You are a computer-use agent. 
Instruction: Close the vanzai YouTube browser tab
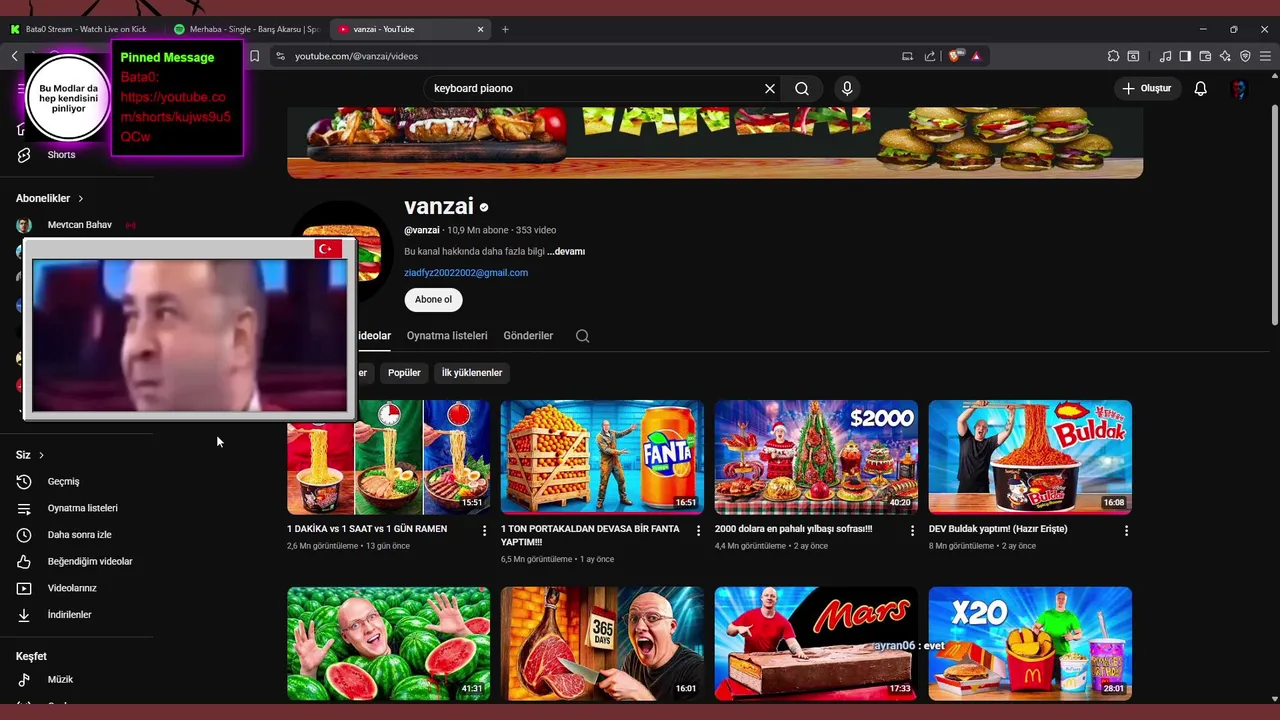[480, 29]
